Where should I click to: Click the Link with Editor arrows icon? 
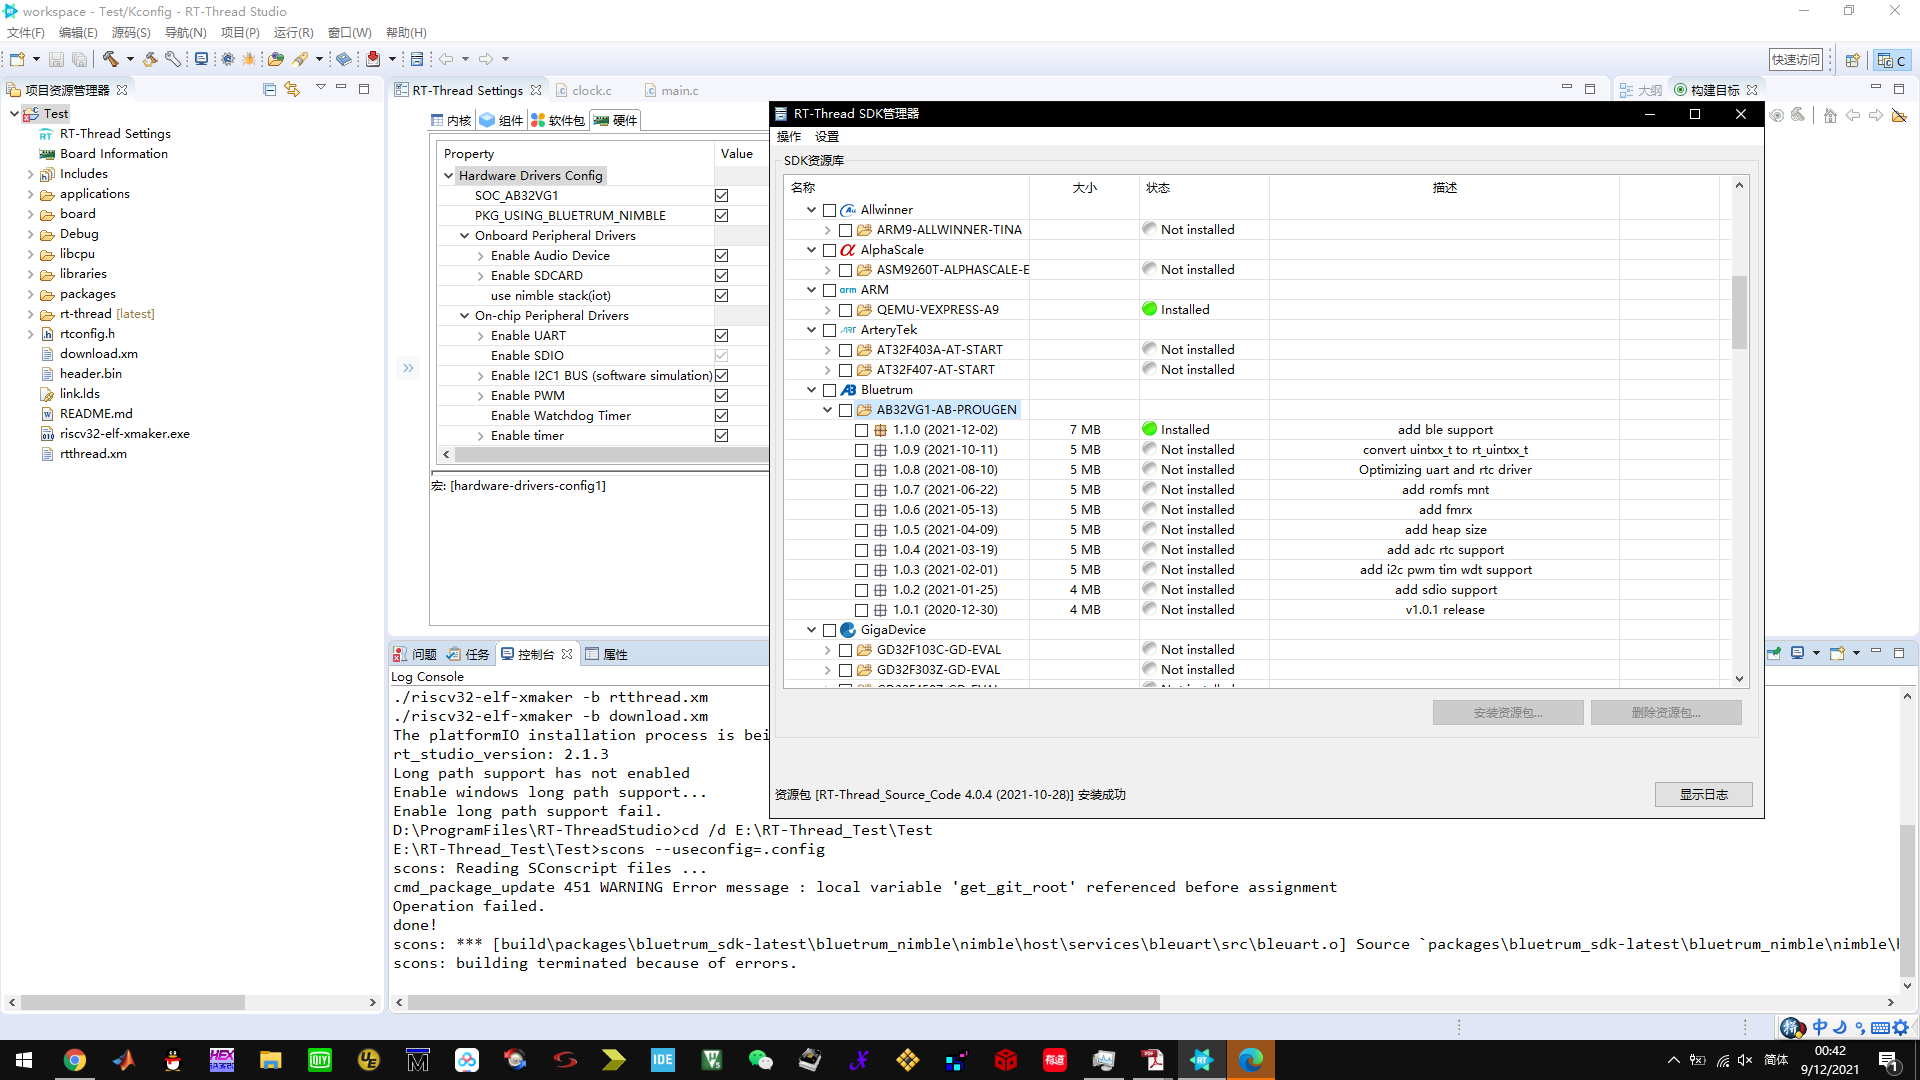pyautogui.click(x=292, y=89)
